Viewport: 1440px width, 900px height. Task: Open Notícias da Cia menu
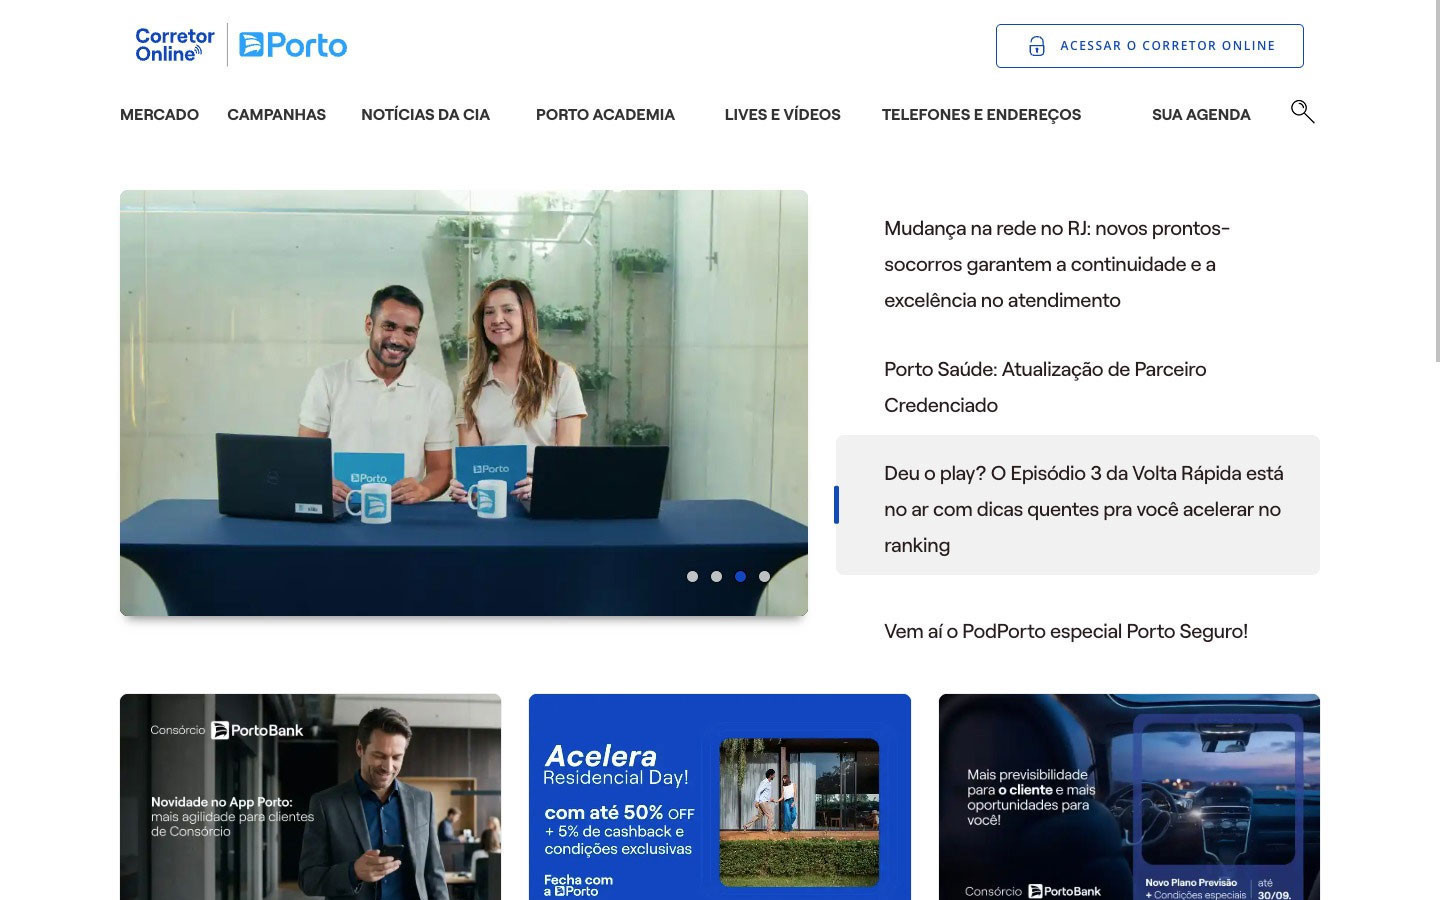[x=425, y=115]
